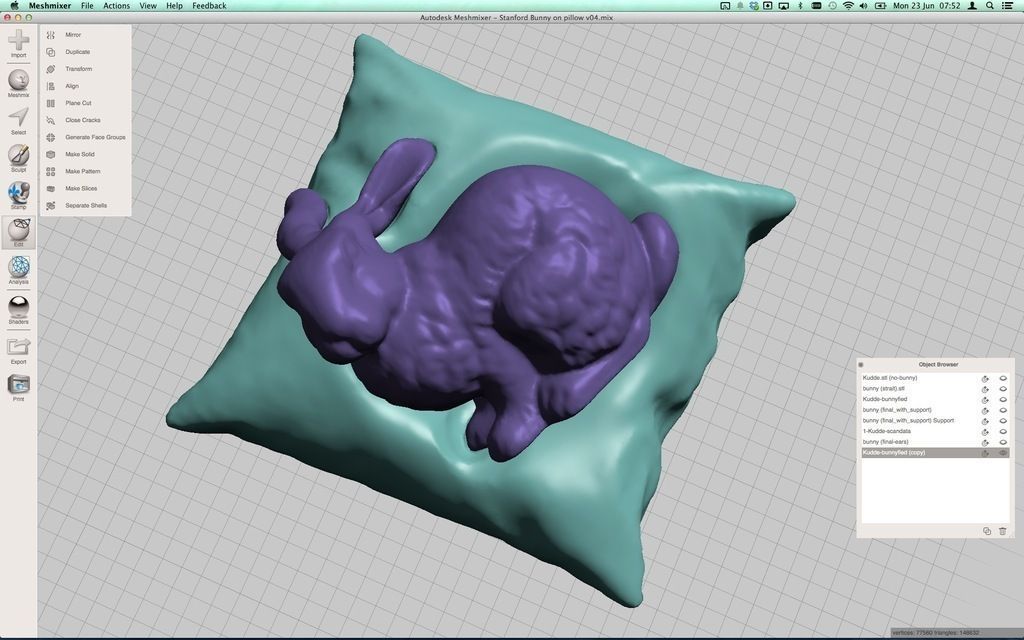Click target icon beside Kudde.stl (no-bunny)
The image size is (1024, 640).
pos(985,378)
